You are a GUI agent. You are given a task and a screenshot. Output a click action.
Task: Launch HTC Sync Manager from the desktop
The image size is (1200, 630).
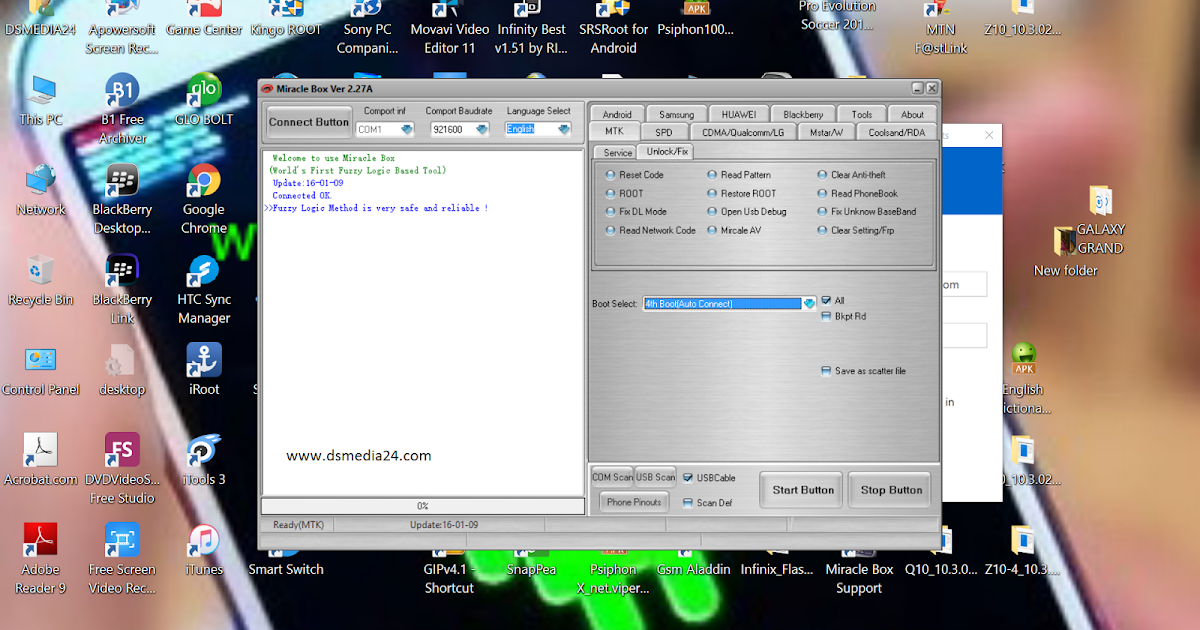204,271
